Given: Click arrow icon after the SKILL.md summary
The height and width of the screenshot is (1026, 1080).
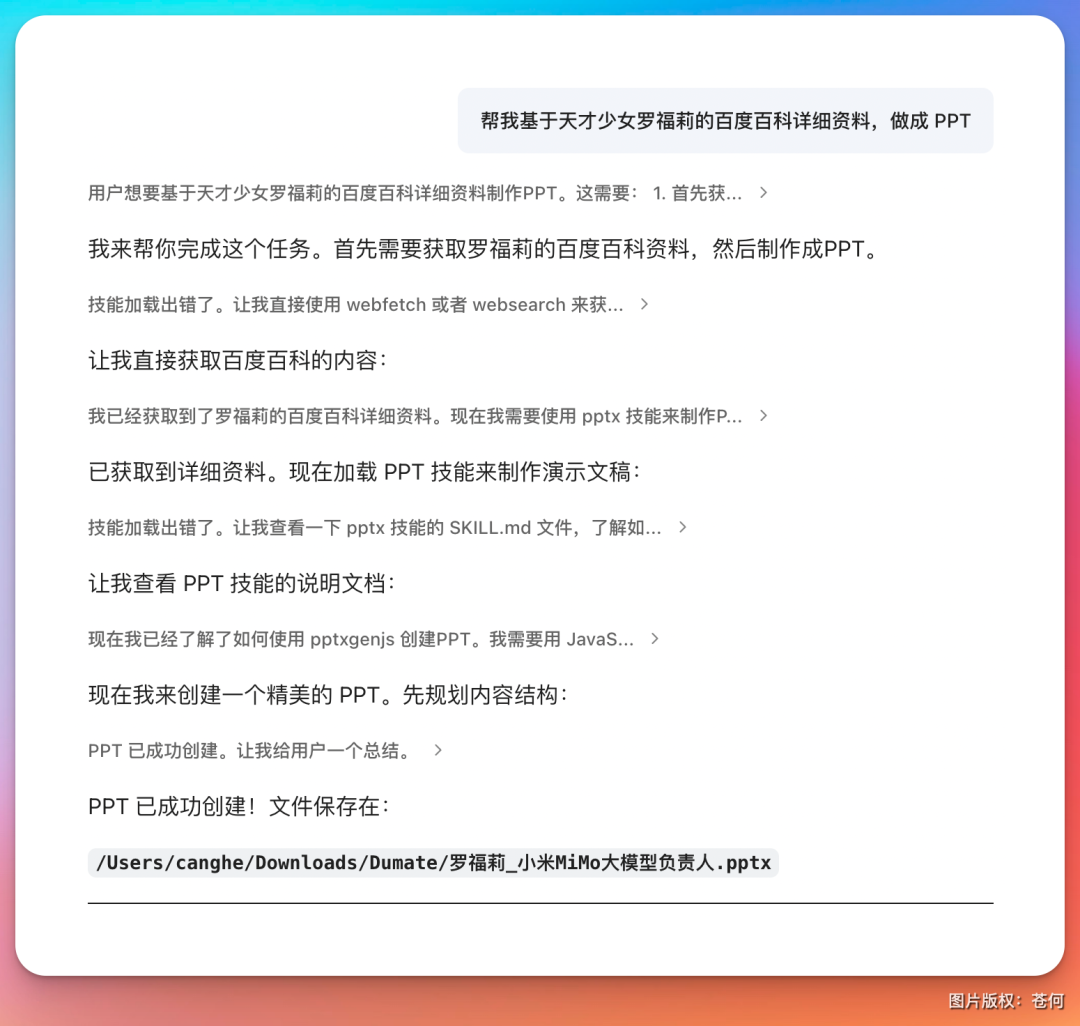Looking at the screenshot, I should coord(681,528).
